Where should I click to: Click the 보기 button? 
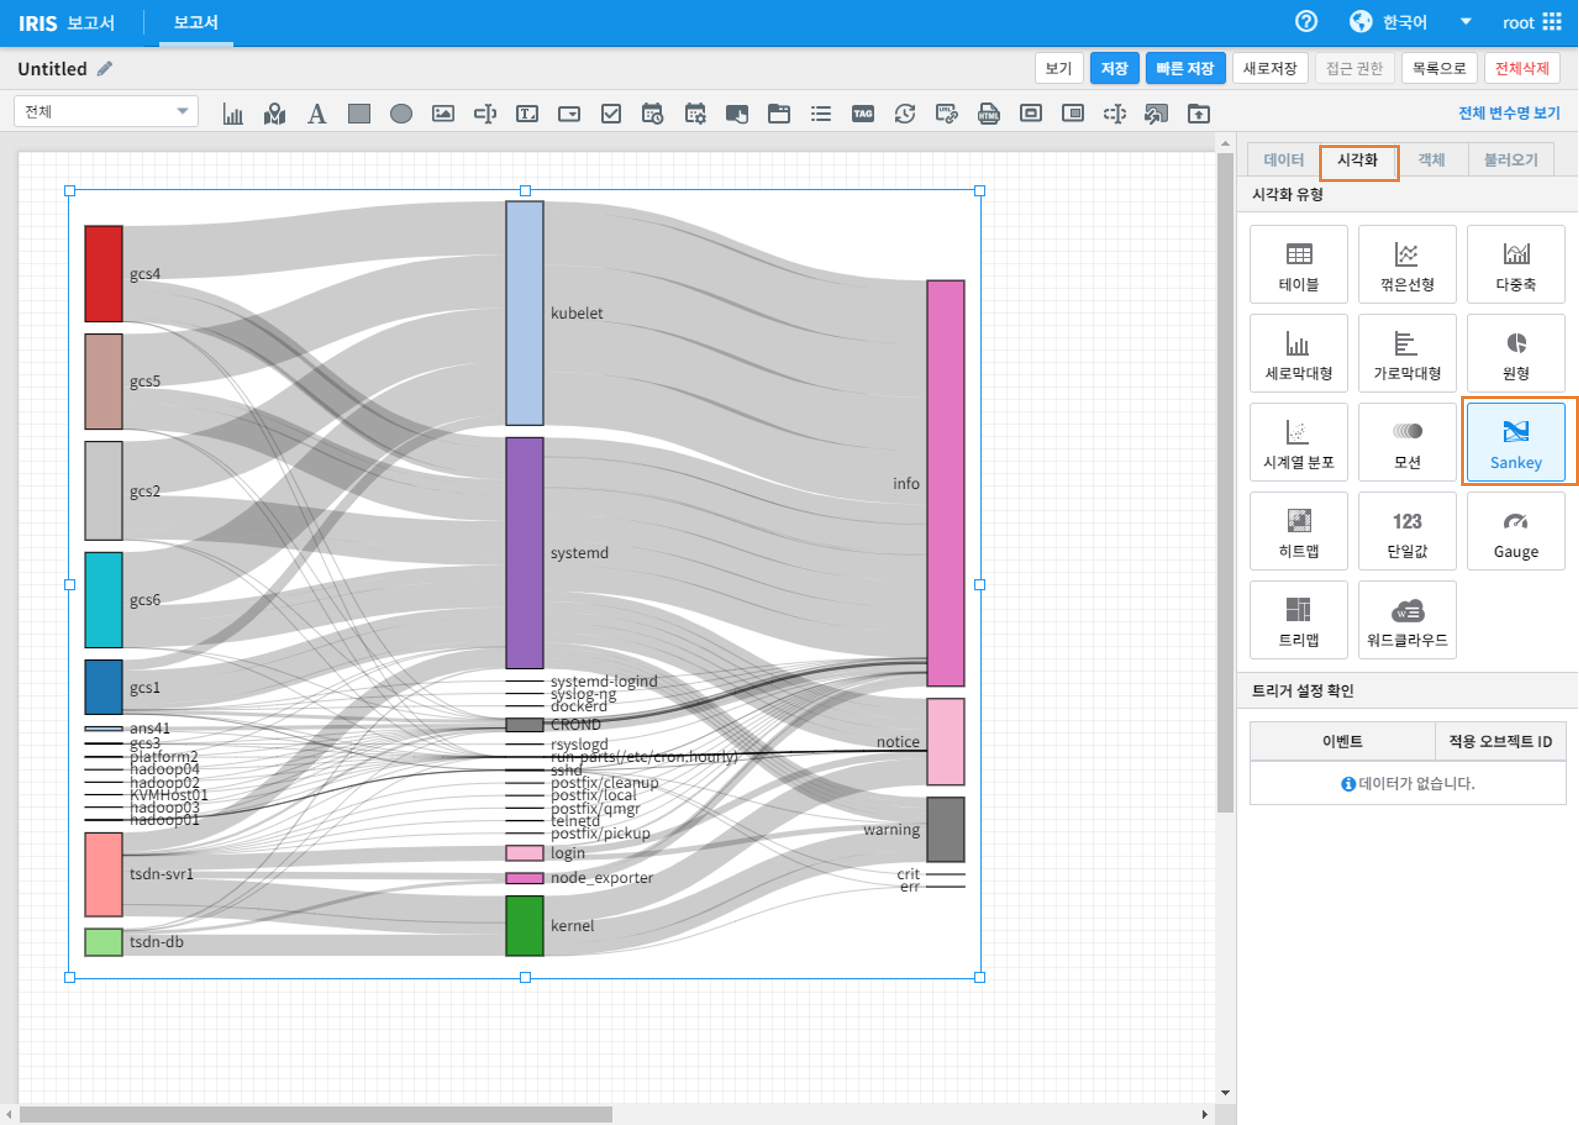[x=1058, y=68]
